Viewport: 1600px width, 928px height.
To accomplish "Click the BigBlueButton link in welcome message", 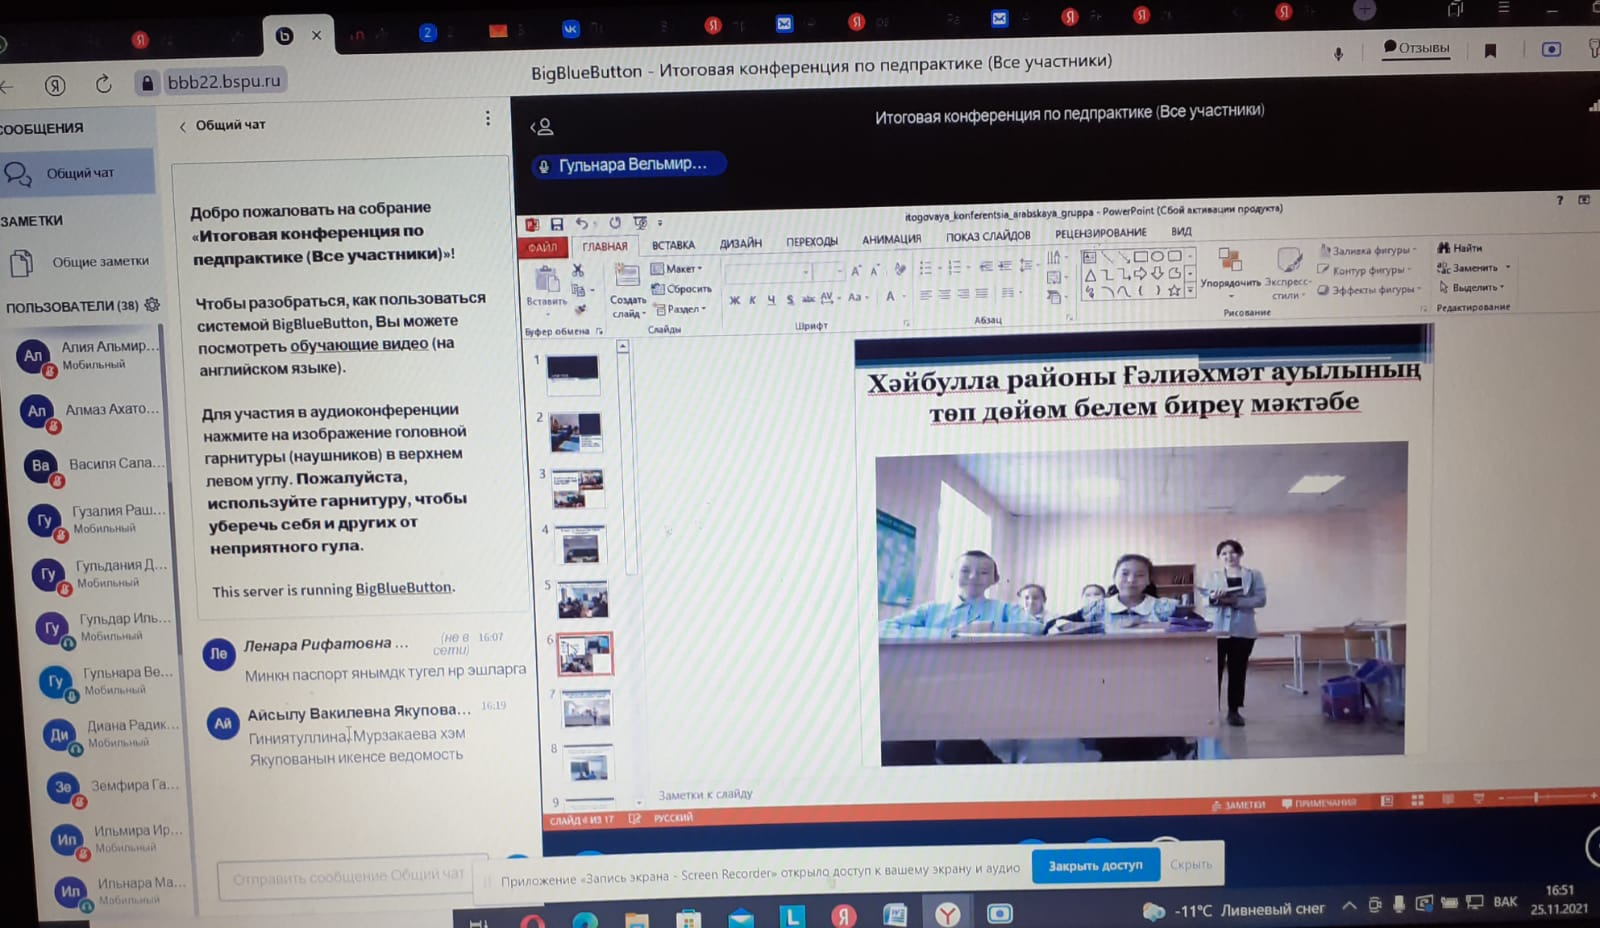I will click(x=403, y=588).
